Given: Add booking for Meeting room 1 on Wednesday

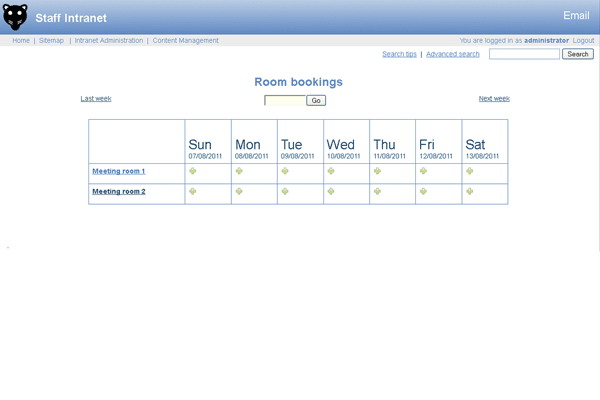Looking at the screenshot, I should tap(331, 171).
